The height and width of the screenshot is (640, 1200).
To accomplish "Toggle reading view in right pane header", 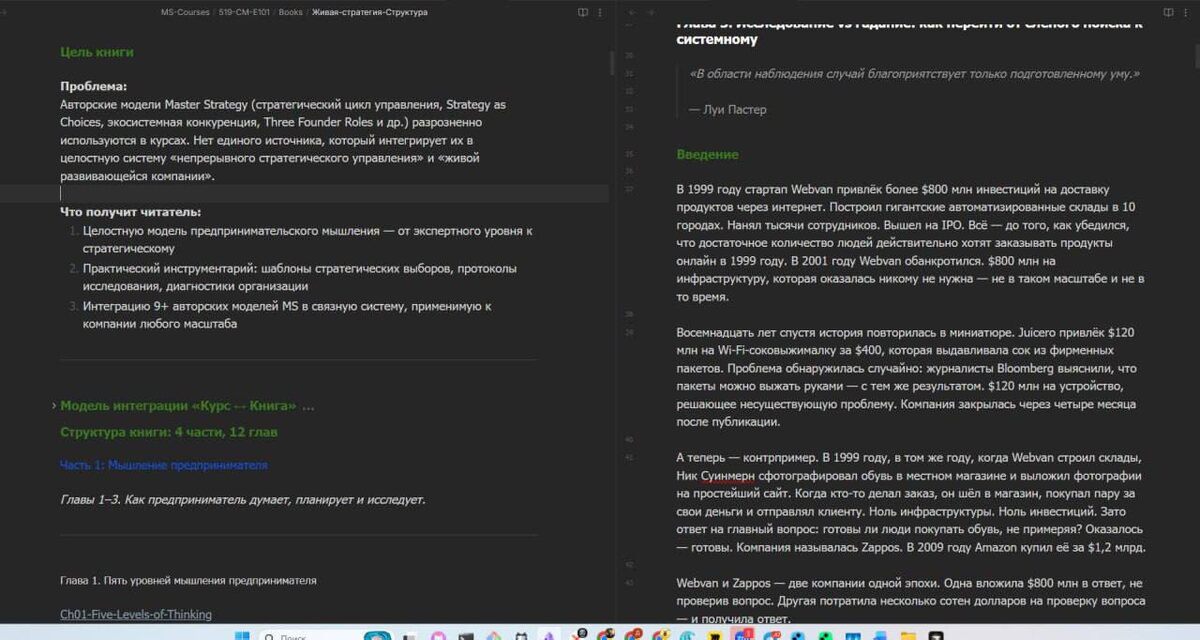I will tap(1168, 12).
